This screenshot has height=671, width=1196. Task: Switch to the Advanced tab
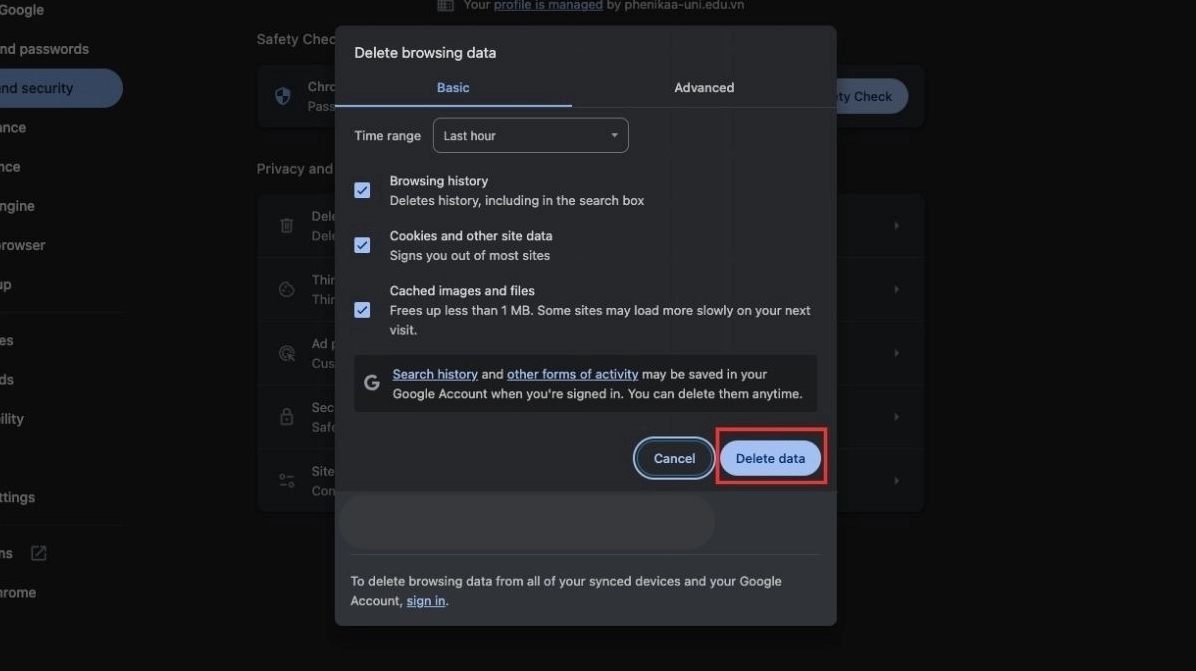(703, 87)
